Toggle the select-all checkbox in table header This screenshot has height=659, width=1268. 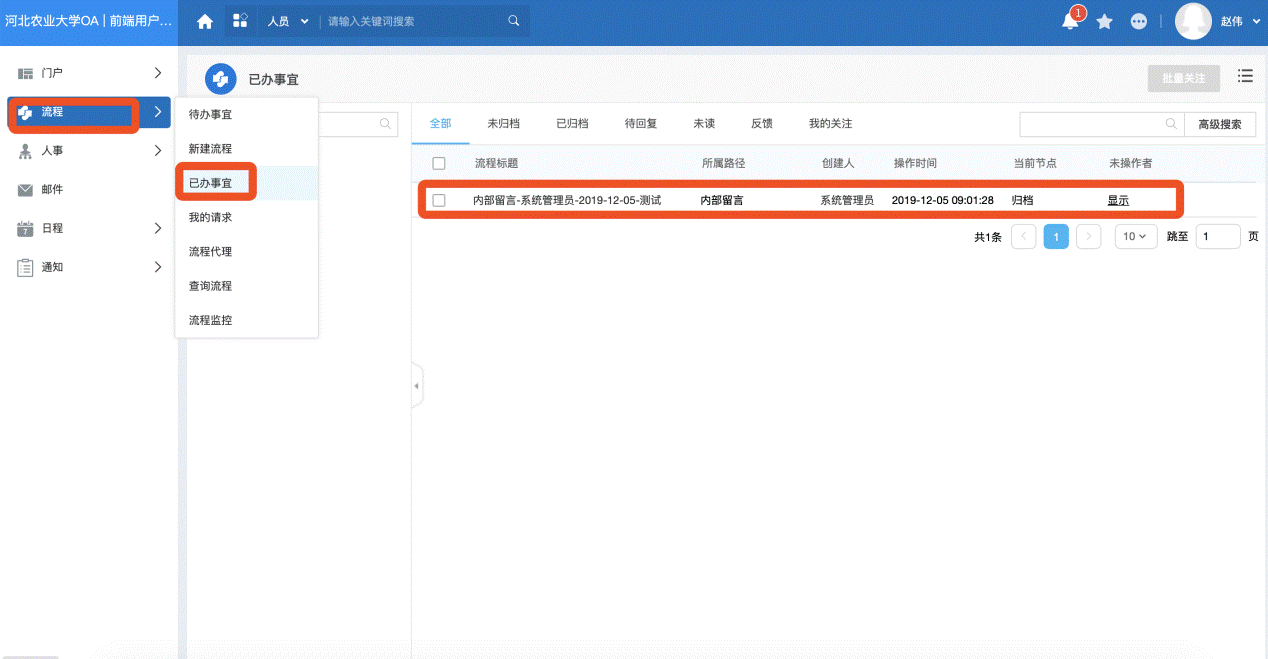[x=438, y=163]
